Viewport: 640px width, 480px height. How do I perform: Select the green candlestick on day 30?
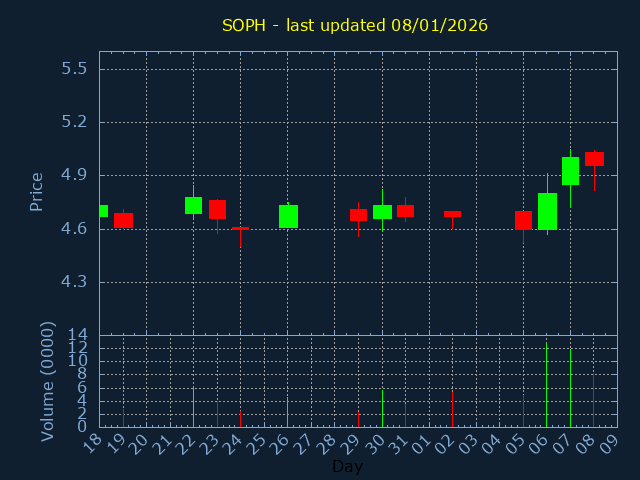point(382,212)
